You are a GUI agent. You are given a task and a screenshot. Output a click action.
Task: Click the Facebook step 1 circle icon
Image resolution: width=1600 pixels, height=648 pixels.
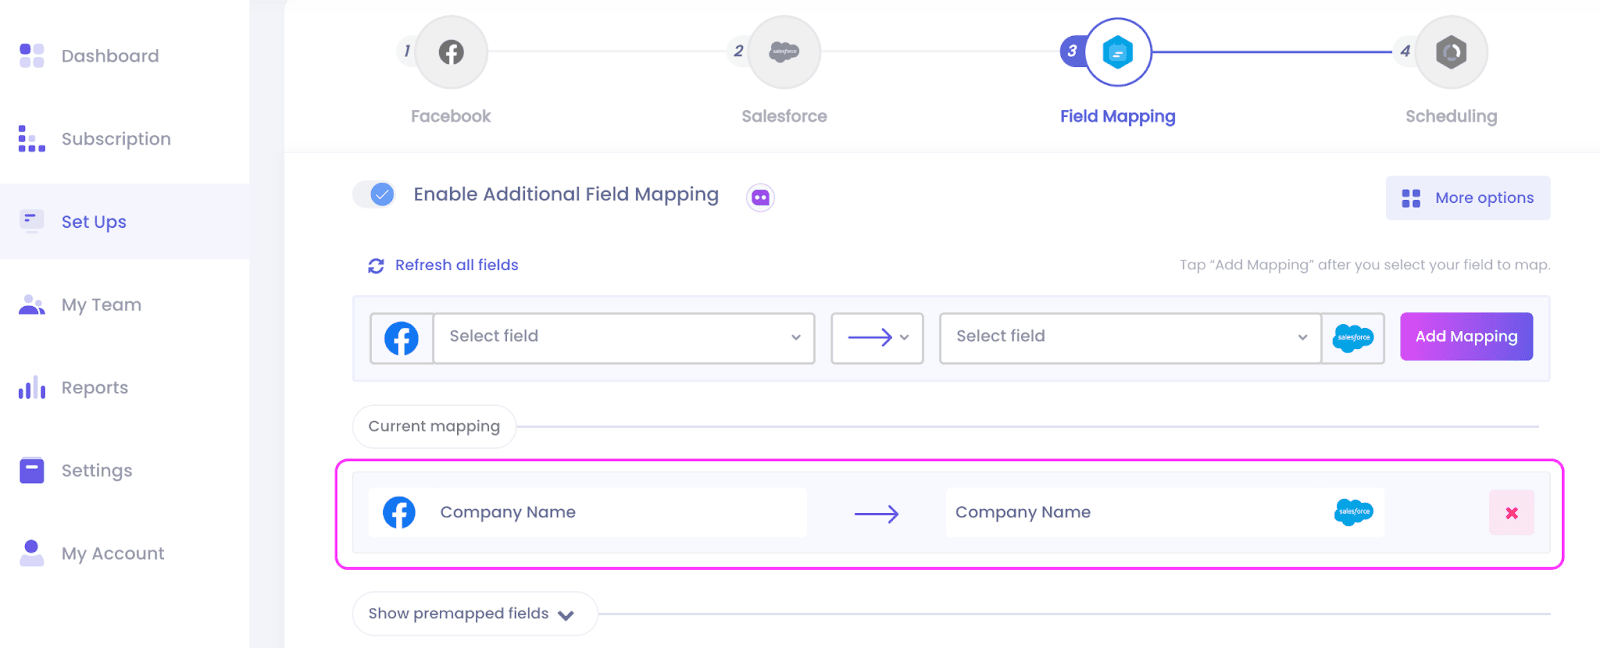(451, 52)
